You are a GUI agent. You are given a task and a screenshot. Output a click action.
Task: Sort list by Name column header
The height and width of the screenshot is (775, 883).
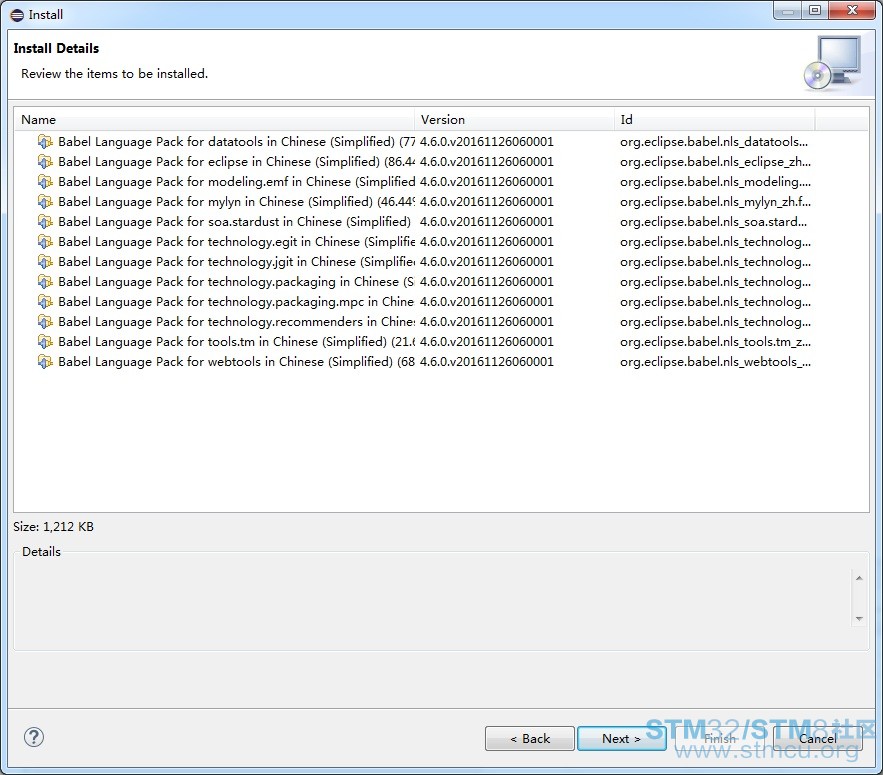tap(215, 120)
